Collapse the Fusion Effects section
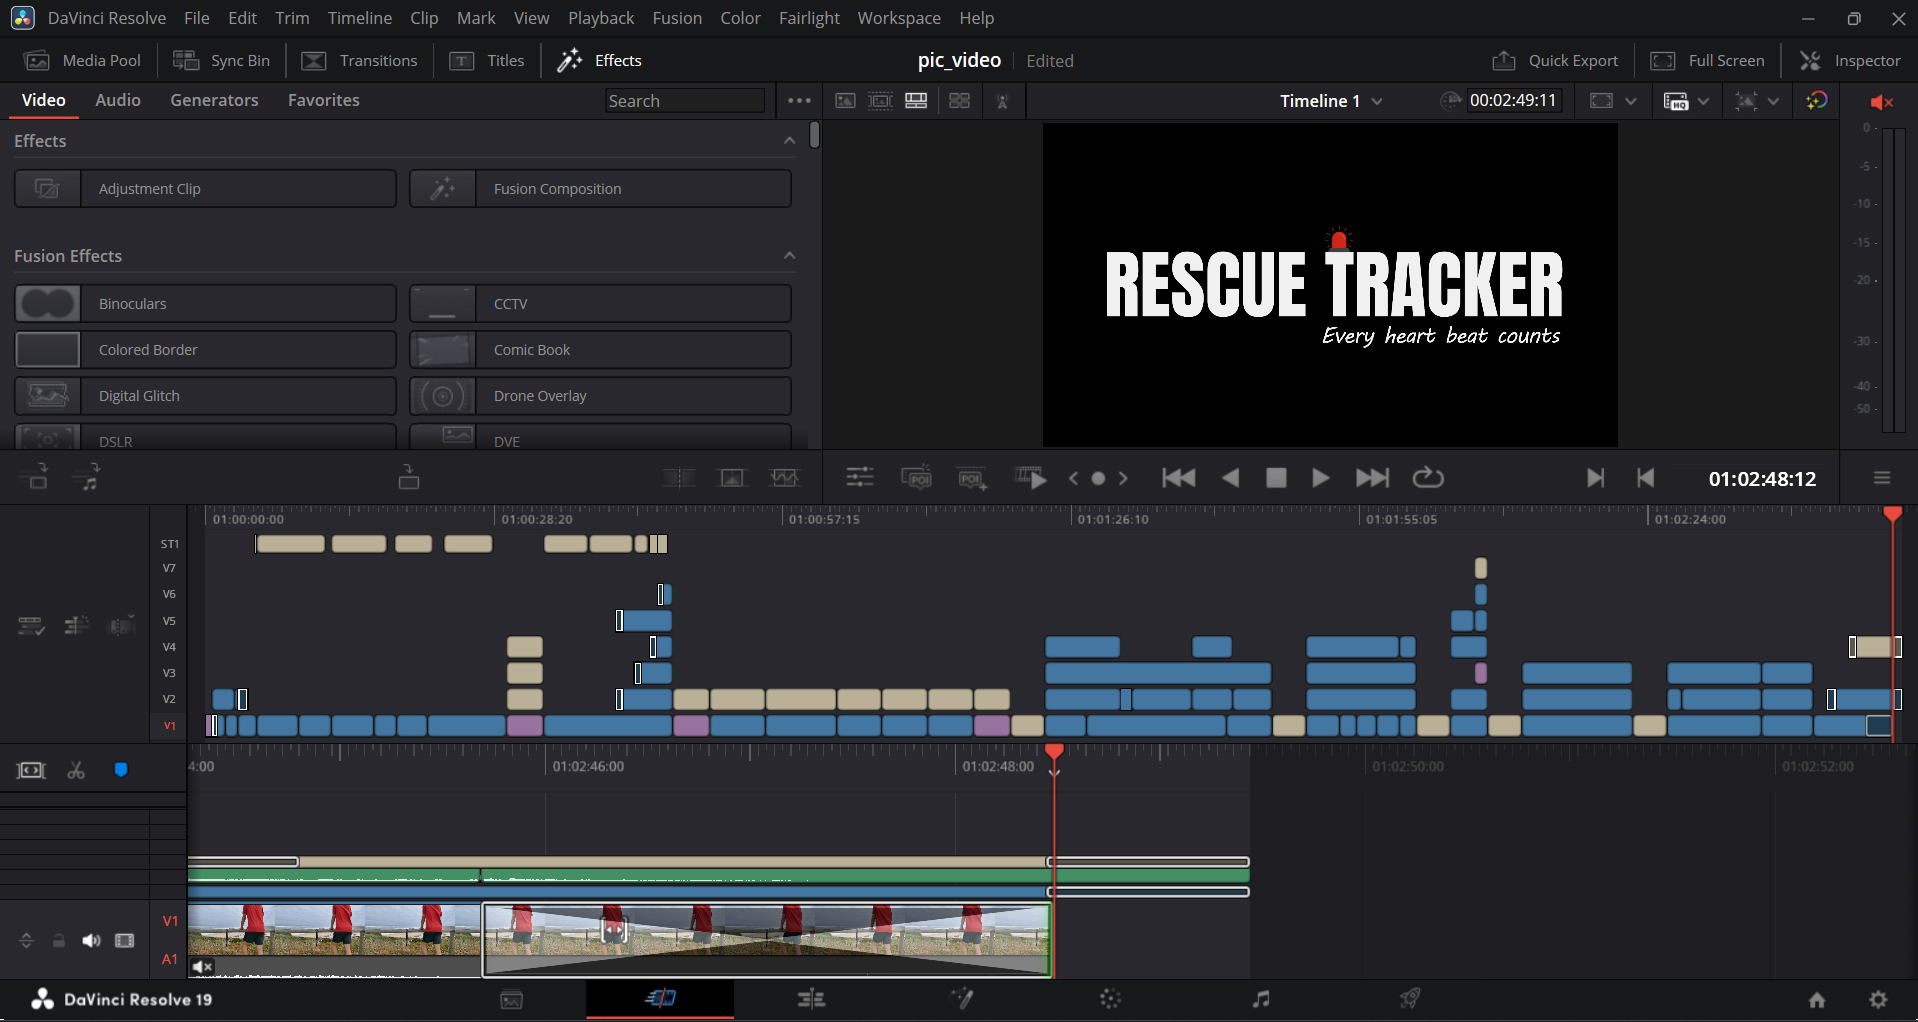 click(x=789, y=256)
